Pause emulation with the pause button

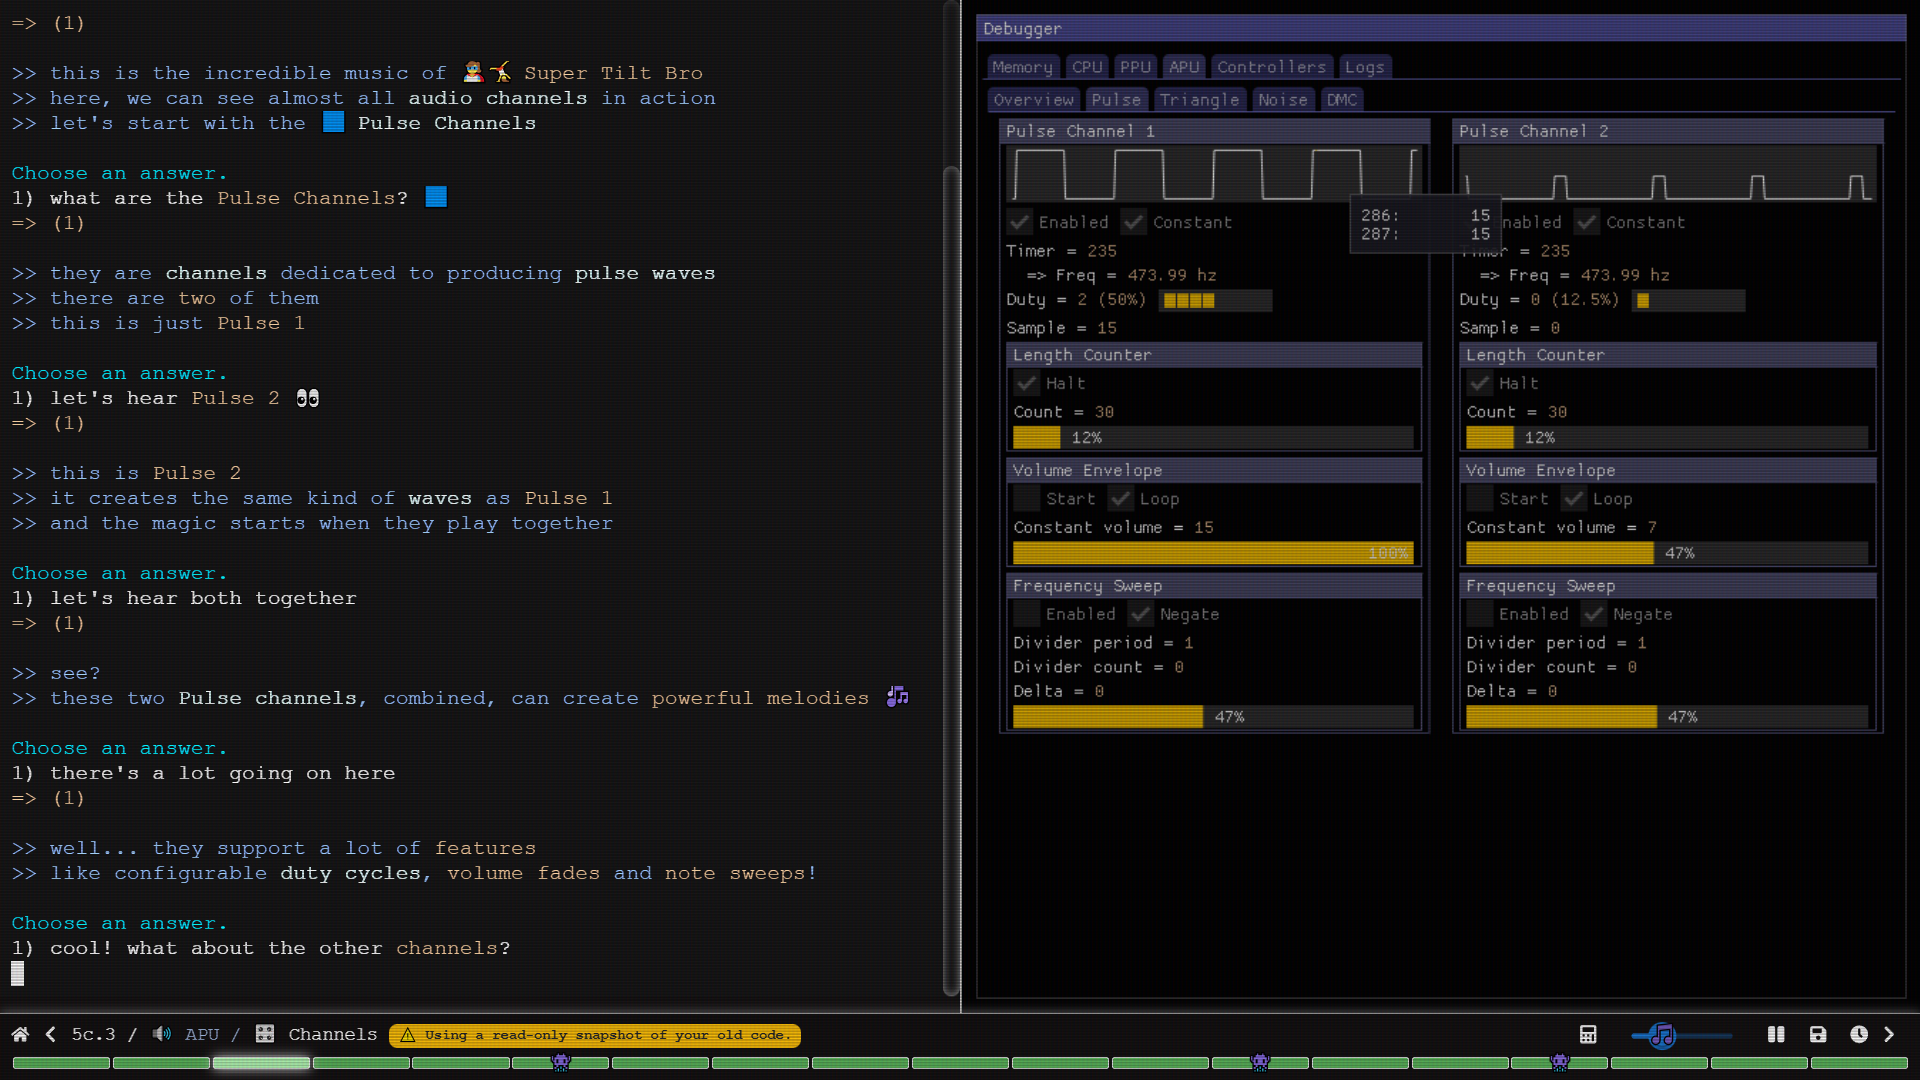pos(1776,1035)
